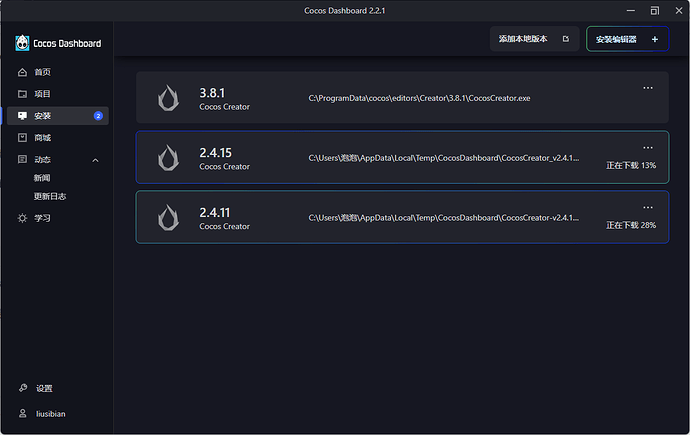Click the Cocos Dashboard logo icon

point(22,43)
